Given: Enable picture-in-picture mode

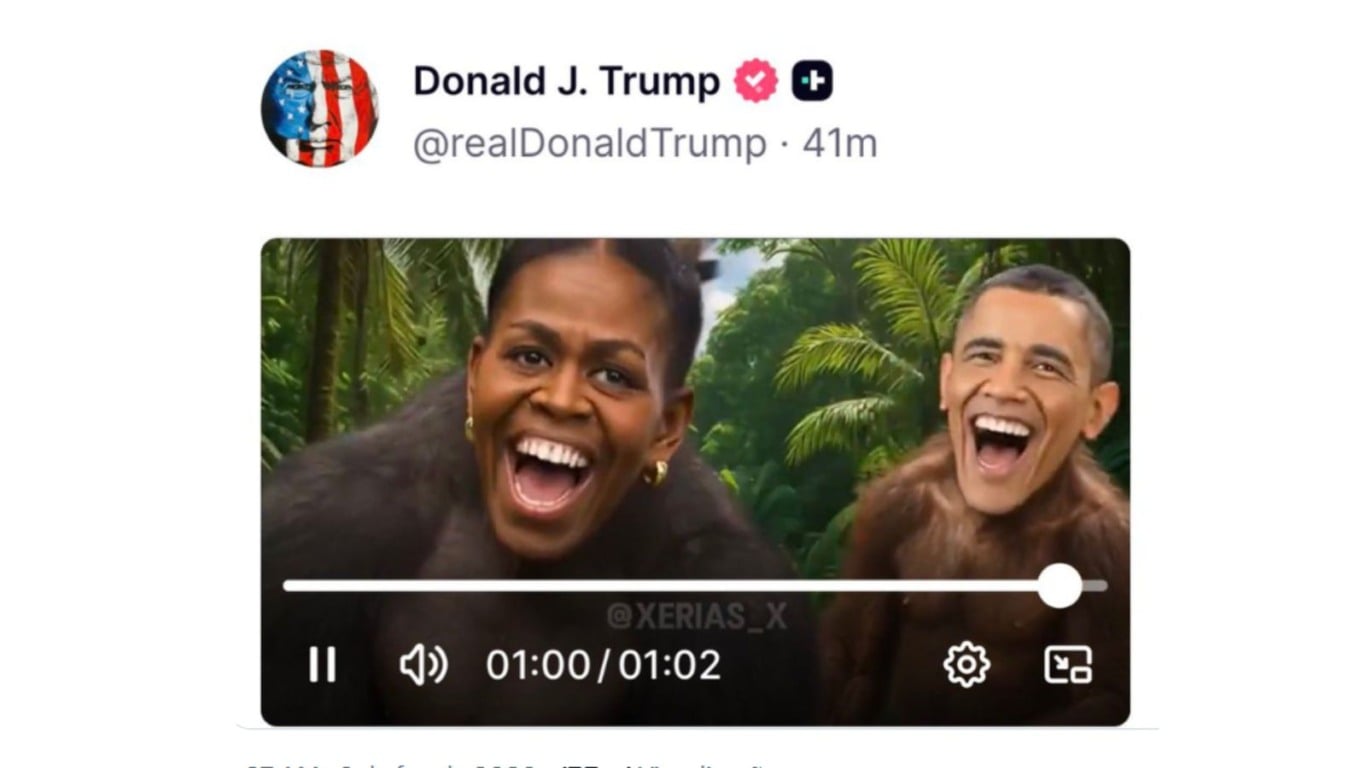Looking at the screenshot, I should pyautogui.click(x=1068, y=665).
